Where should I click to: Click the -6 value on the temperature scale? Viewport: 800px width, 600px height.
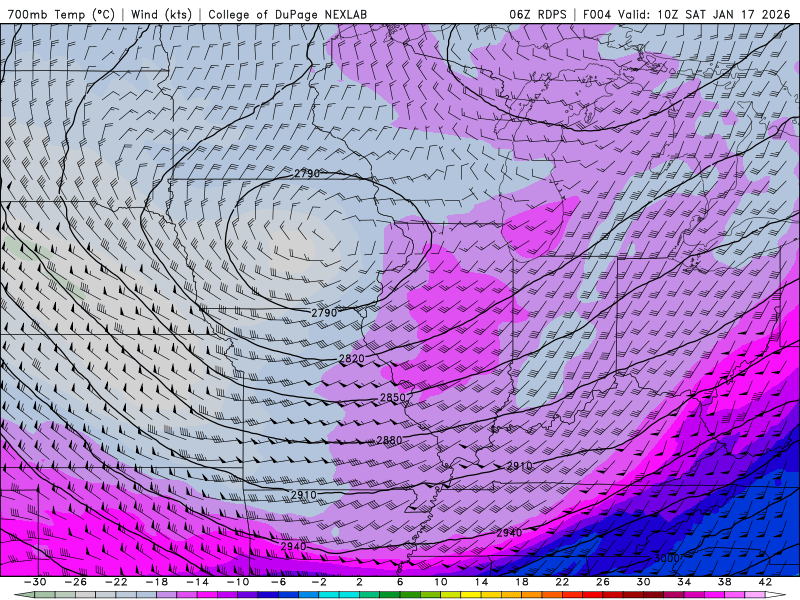point(279,582)
